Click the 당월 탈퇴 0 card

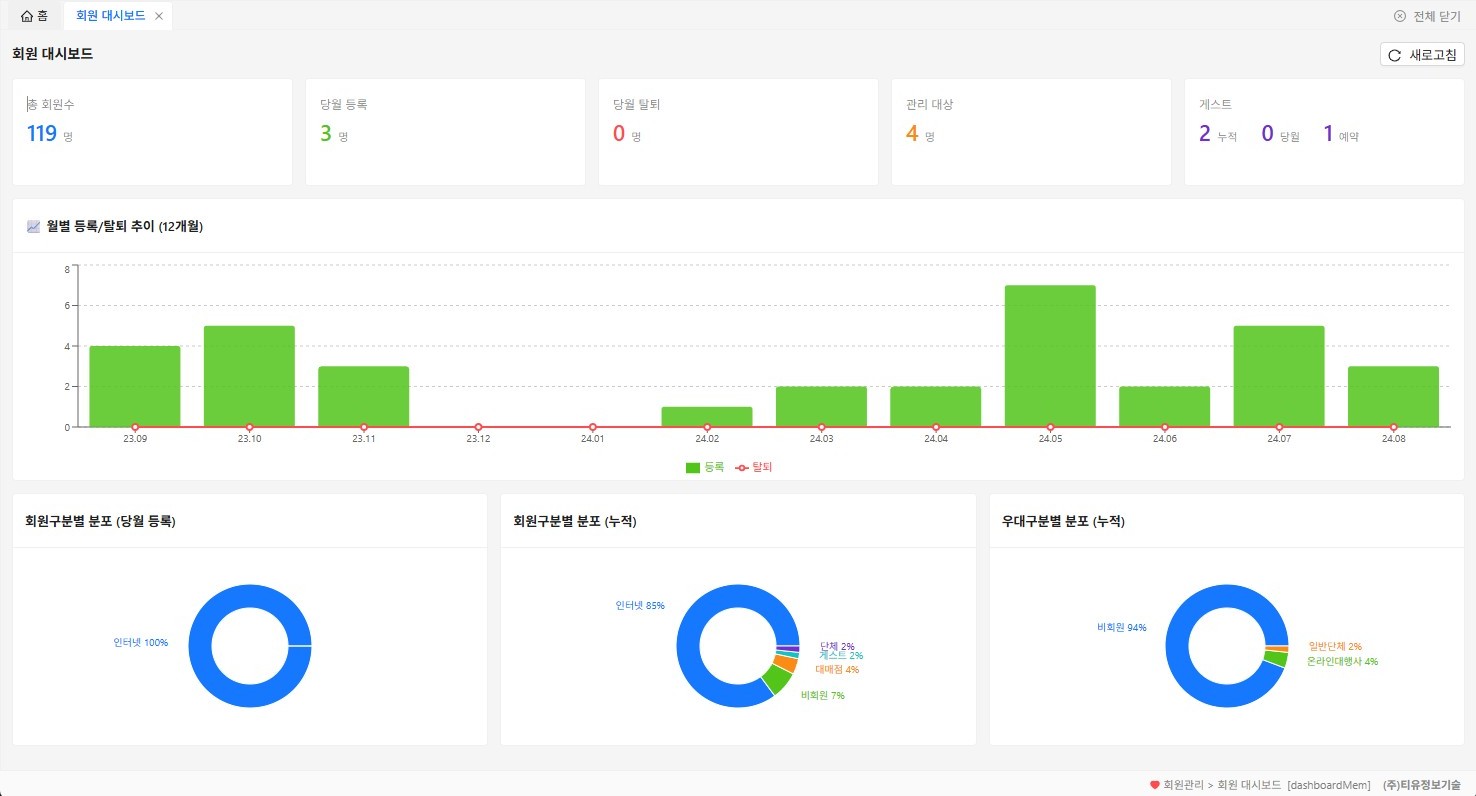click(738, 132)
